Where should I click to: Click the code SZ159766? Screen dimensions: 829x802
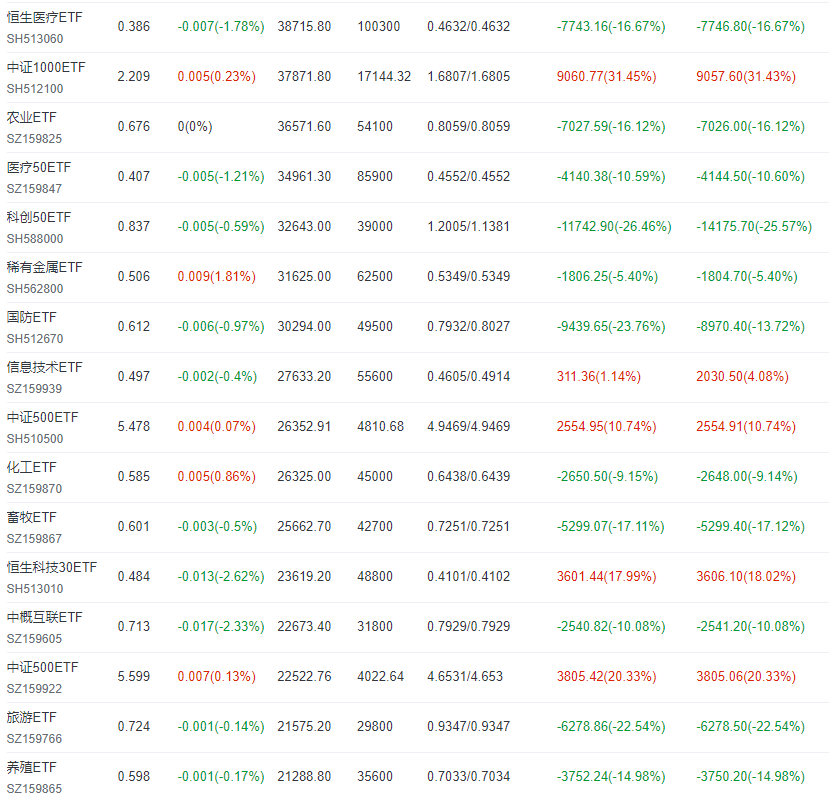pos(34,739)
